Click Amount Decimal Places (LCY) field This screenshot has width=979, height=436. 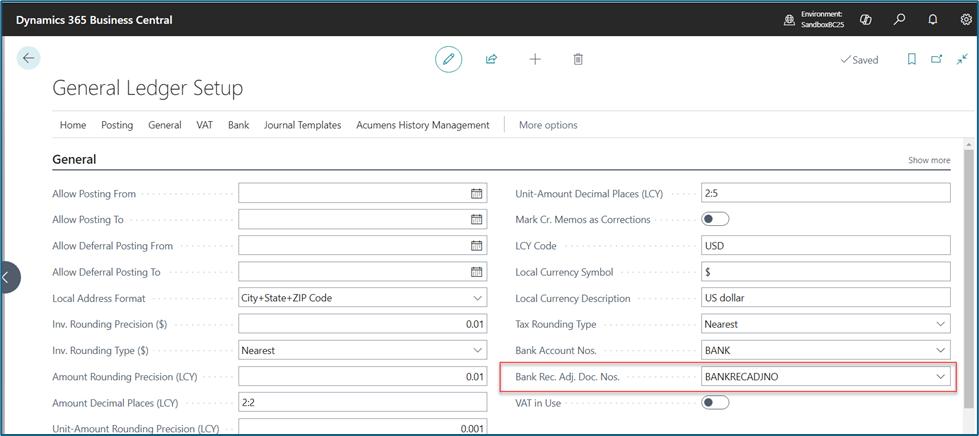tap(363, 403)
